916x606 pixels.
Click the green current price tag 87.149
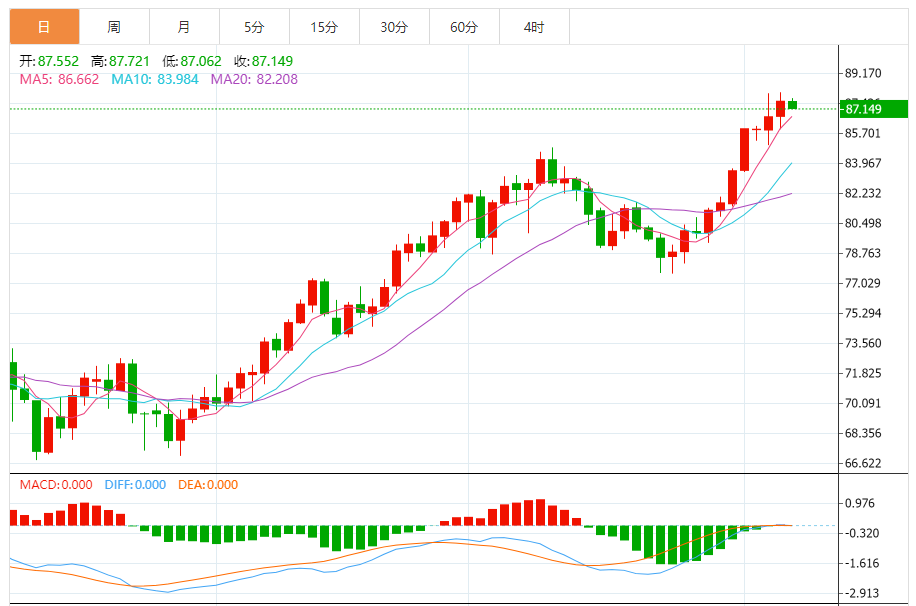coord(873,109)
